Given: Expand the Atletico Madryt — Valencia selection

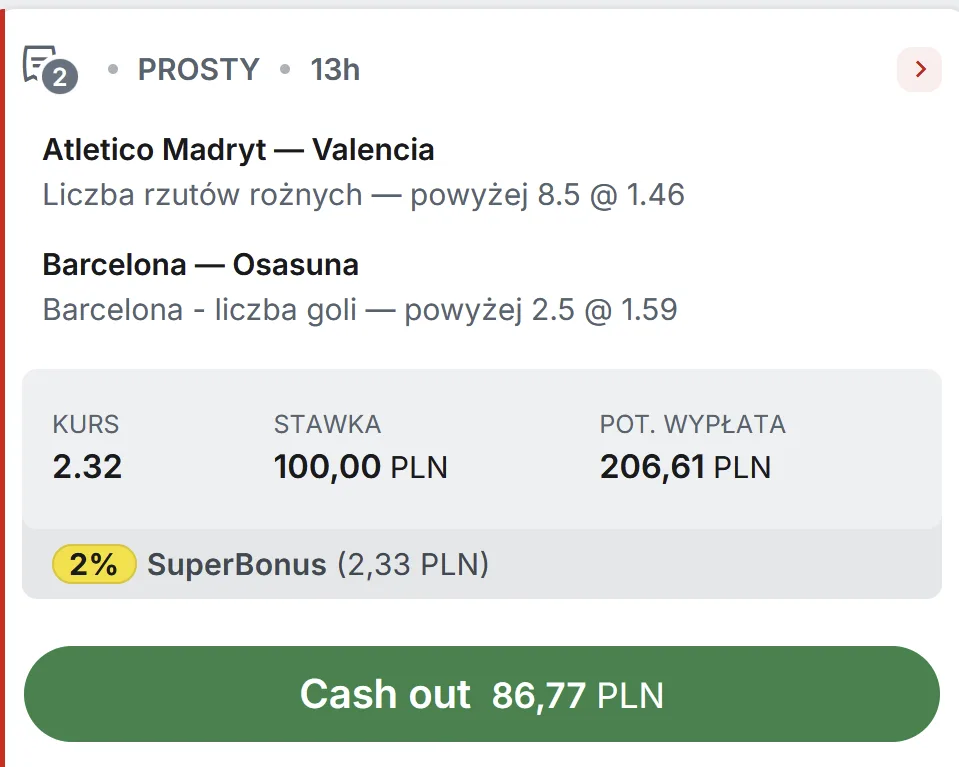Looking at the screenshot, I should [238, 149].
